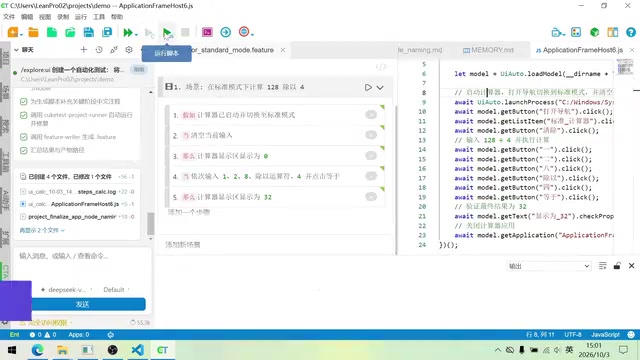Collapse the scenario with chevron down

[380, 87]
